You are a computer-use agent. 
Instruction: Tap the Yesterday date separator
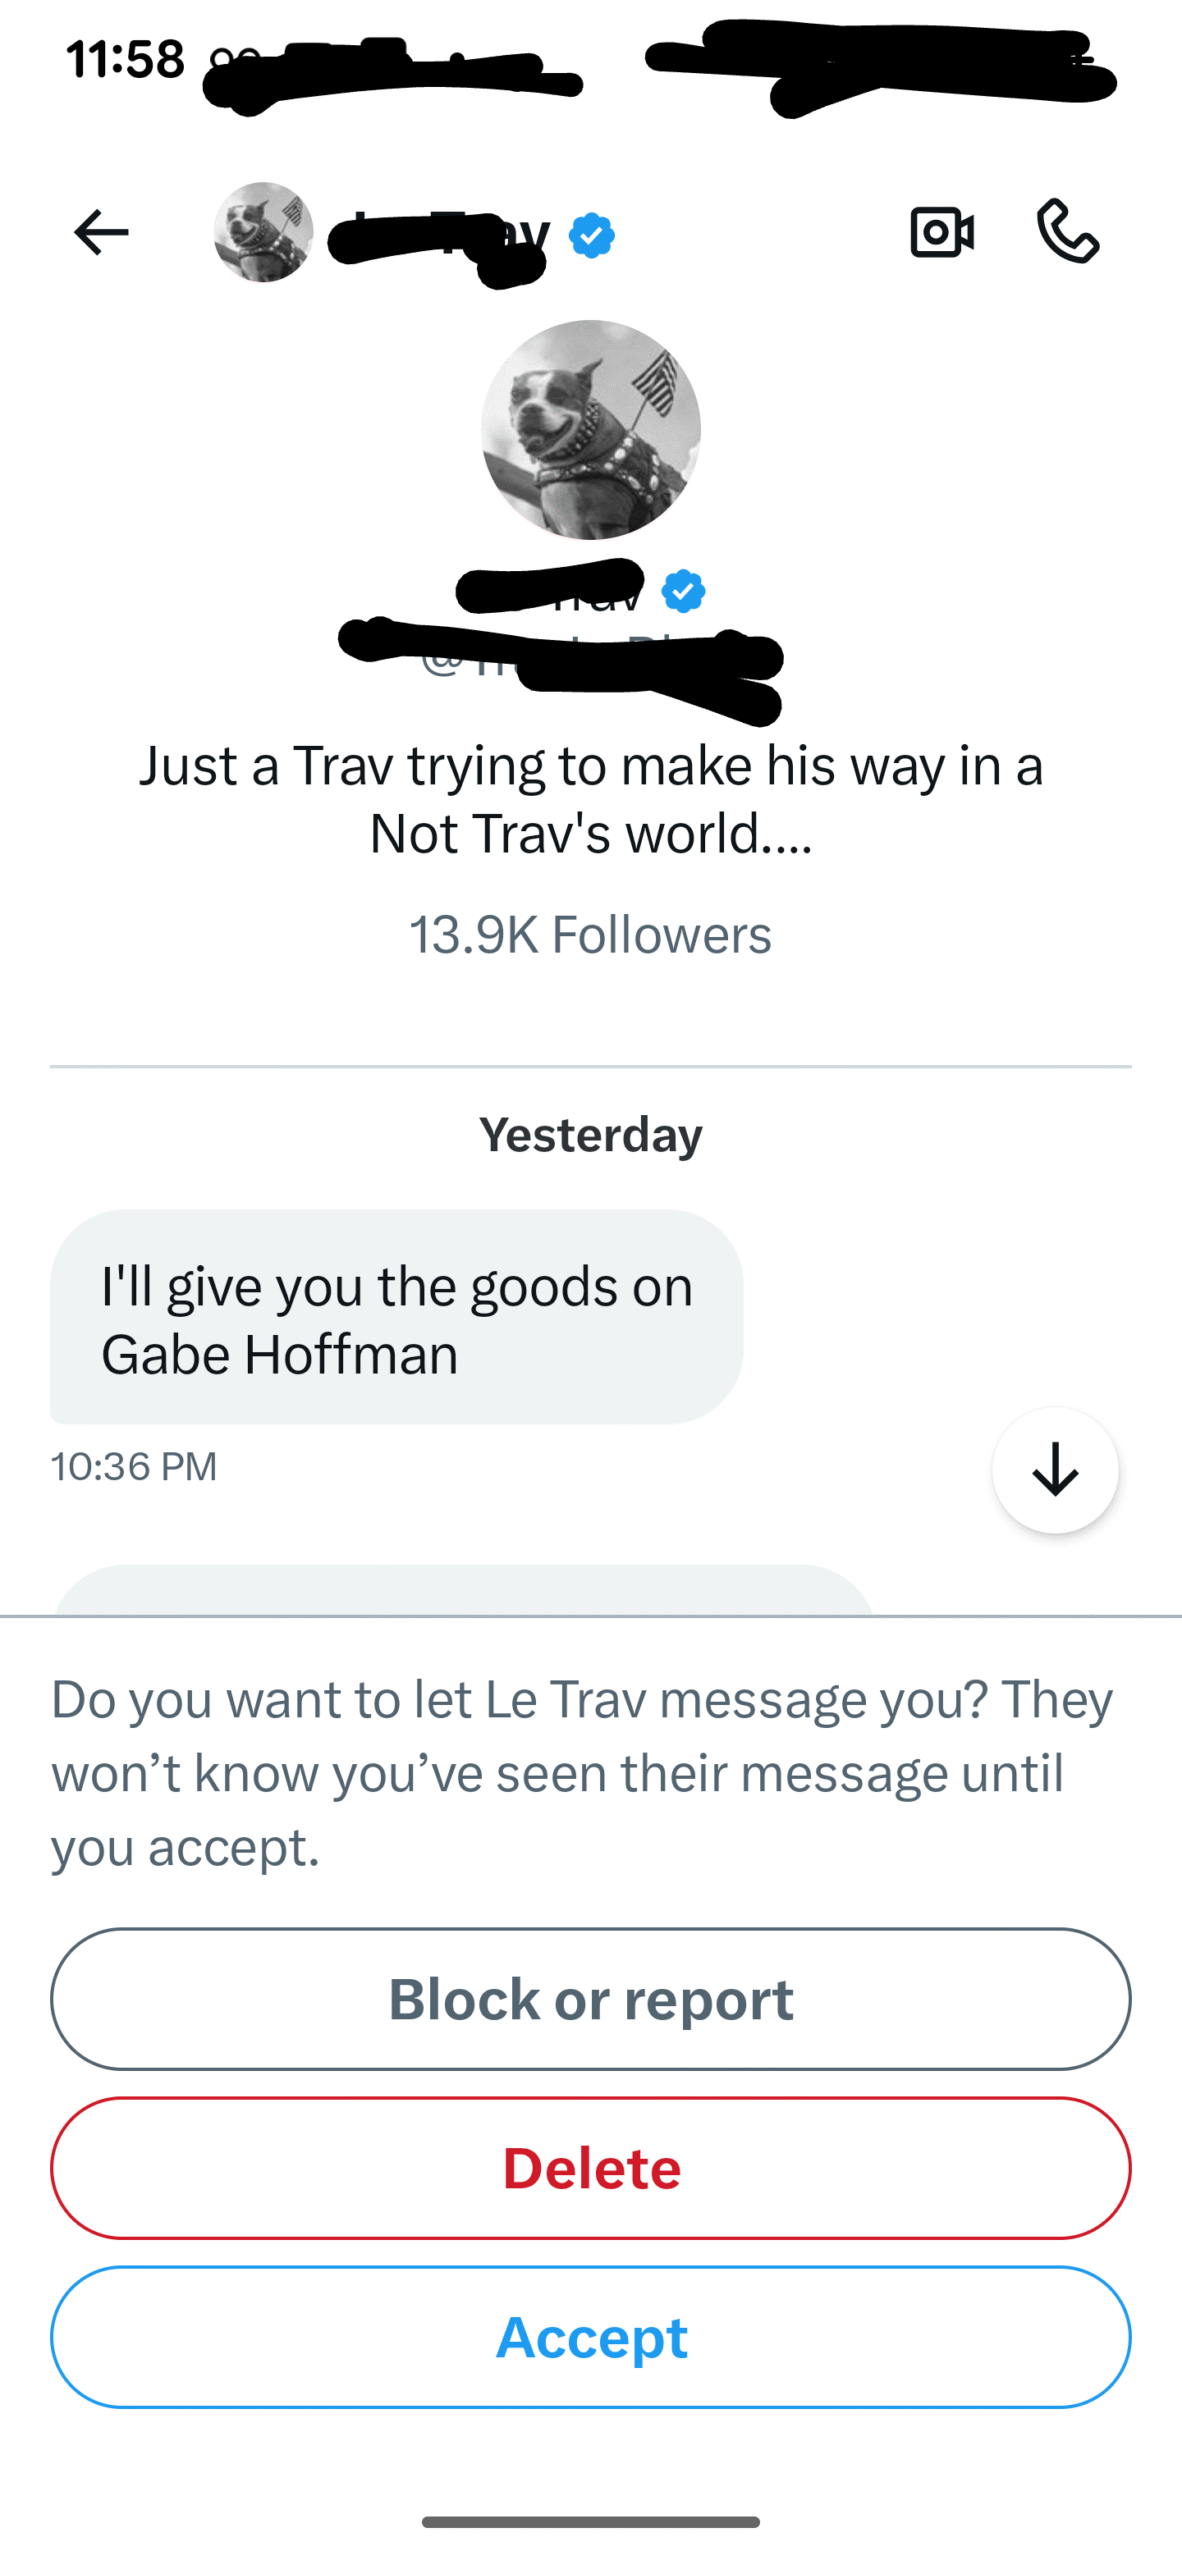pyautogui.click(x=590, y=1135)
